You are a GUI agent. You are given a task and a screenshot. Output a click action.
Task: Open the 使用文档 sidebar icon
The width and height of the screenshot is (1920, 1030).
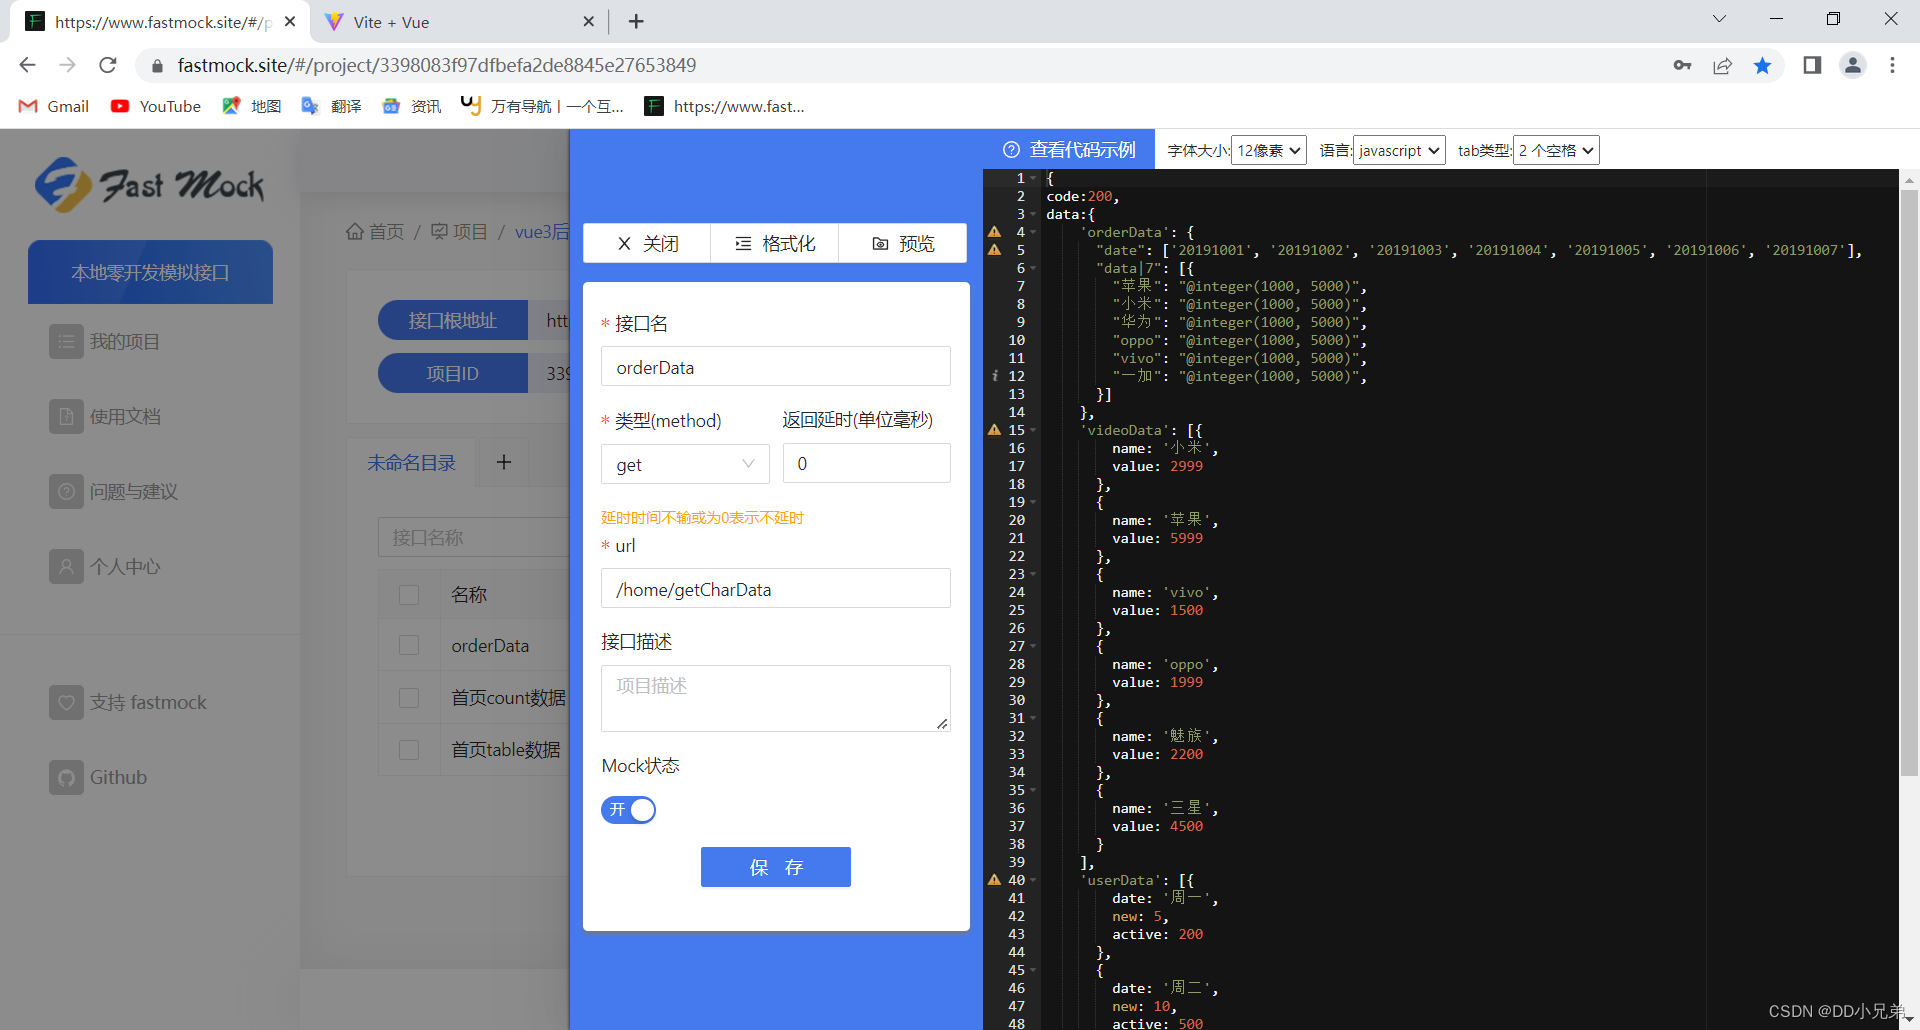point(66,416)
